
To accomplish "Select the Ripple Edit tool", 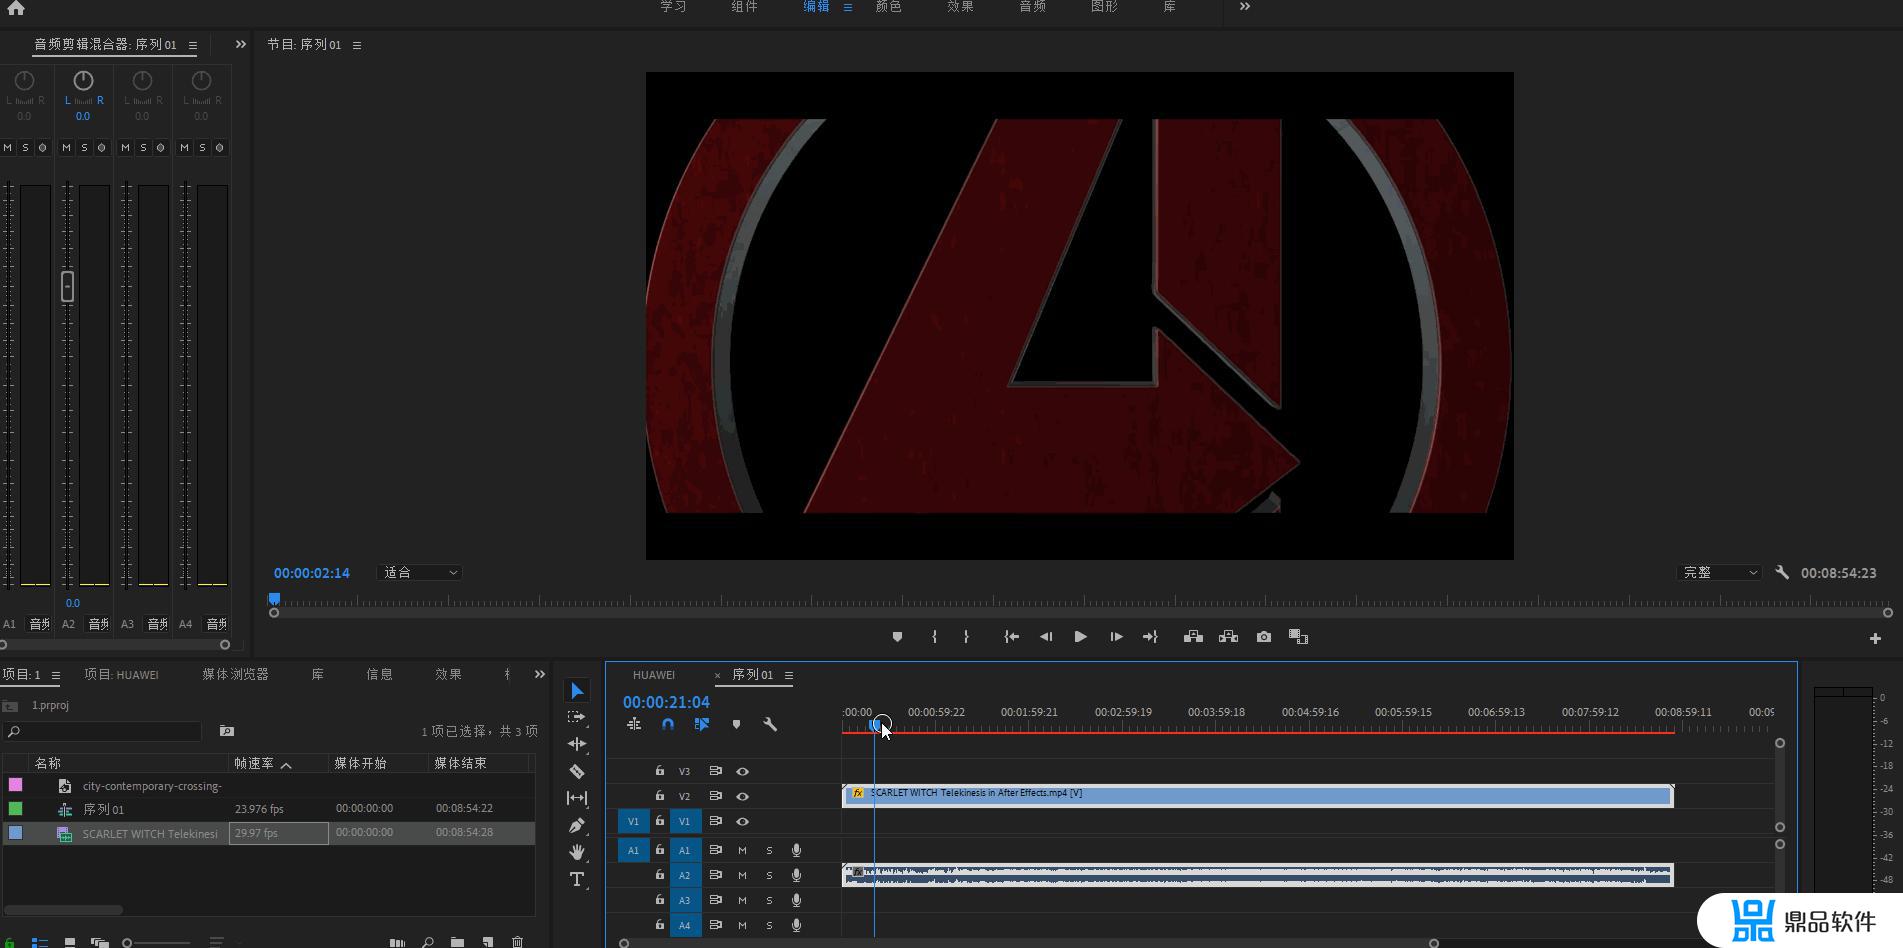I will click(x=577, y=744).
